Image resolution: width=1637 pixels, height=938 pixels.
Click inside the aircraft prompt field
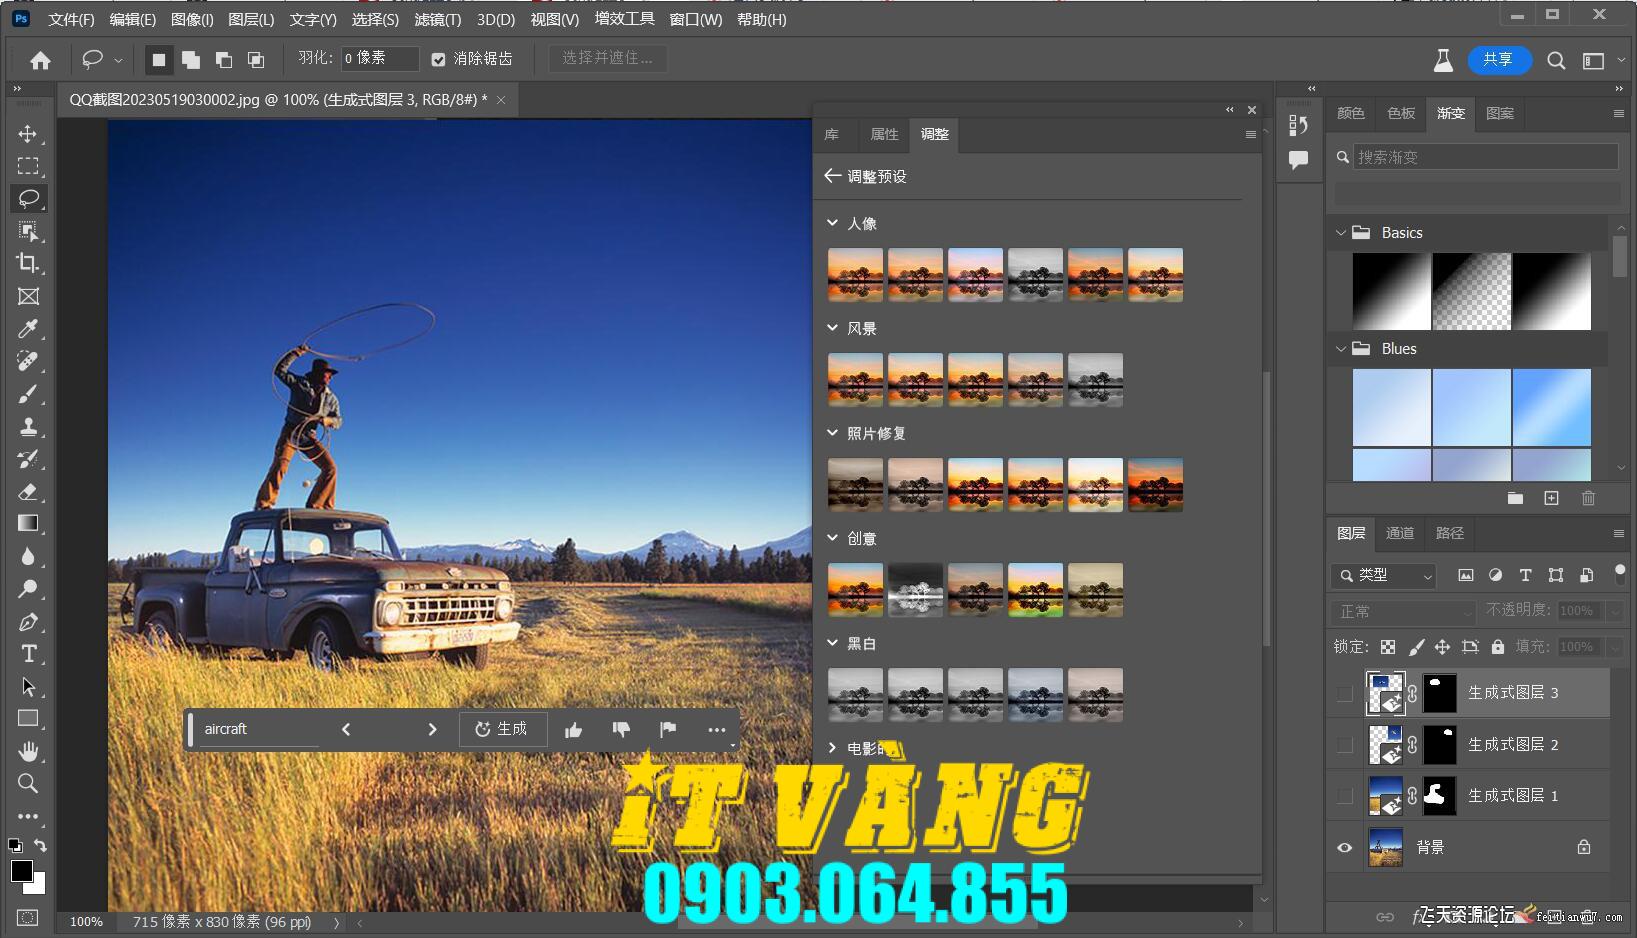click(260, 729)
